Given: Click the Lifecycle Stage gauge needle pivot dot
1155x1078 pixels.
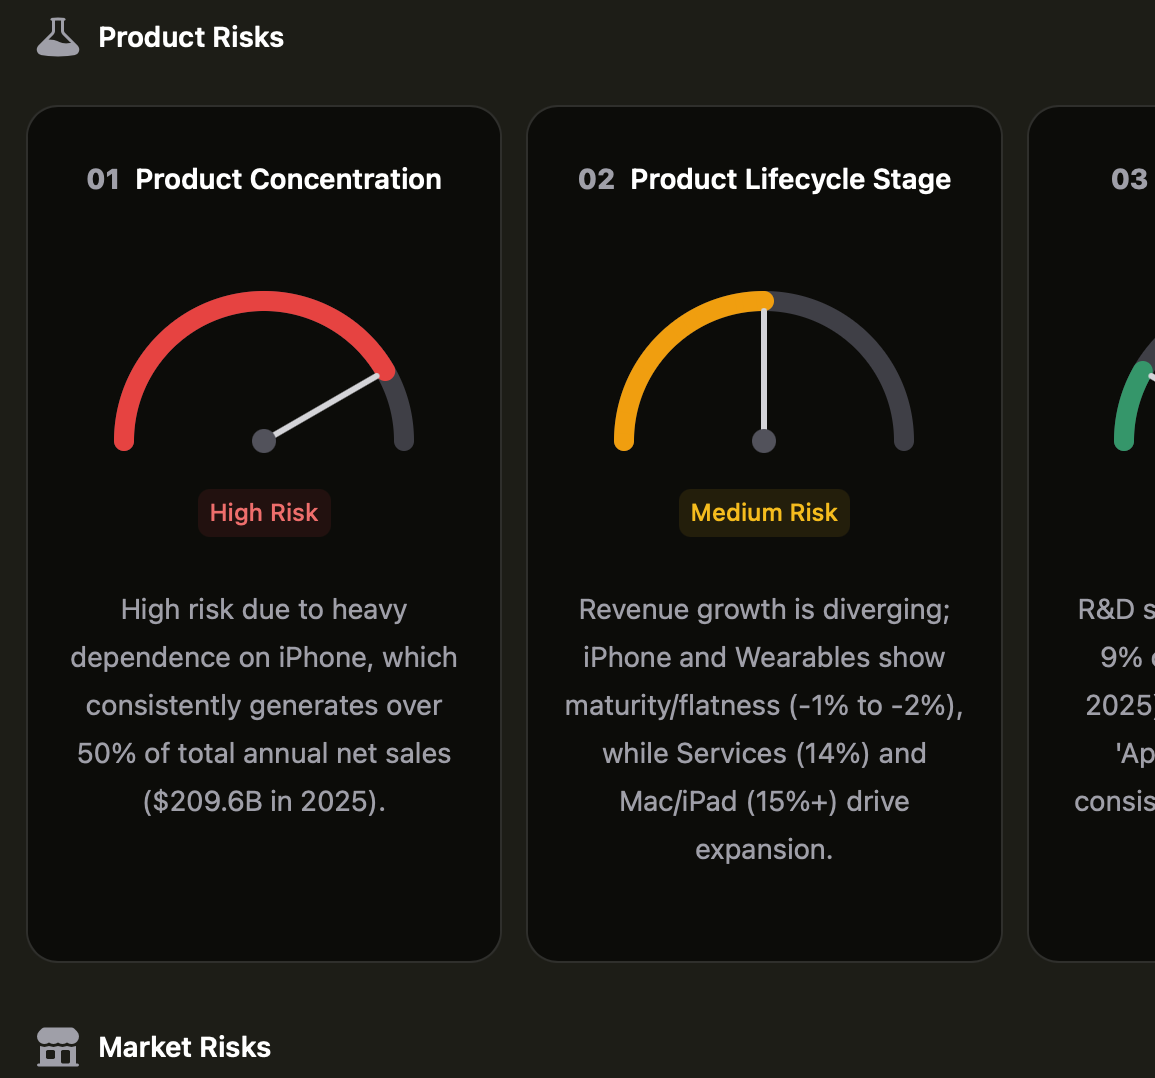Looking at the screenshot, I should [x=764, y=441].
